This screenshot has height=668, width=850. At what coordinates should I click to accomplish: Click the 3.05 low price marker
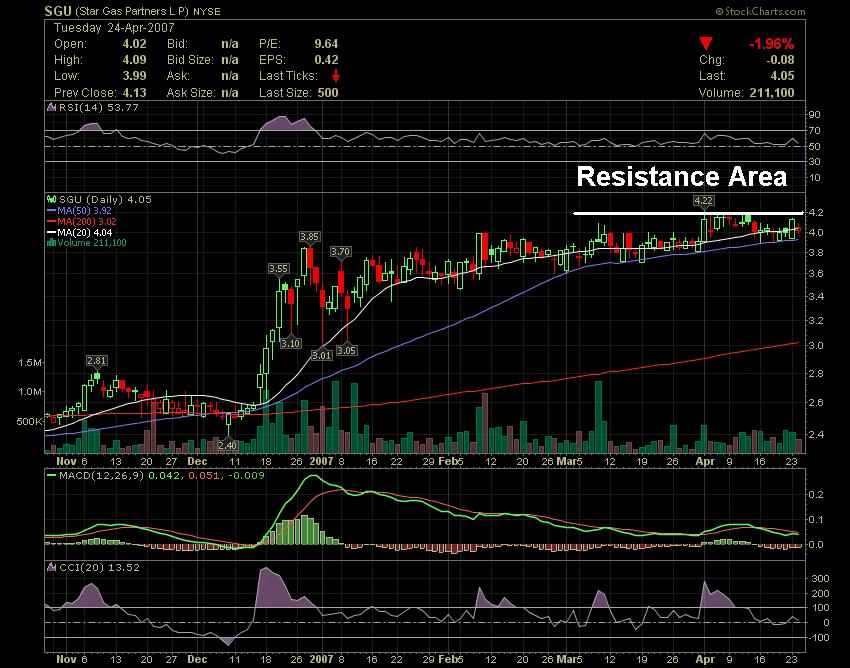346,350
